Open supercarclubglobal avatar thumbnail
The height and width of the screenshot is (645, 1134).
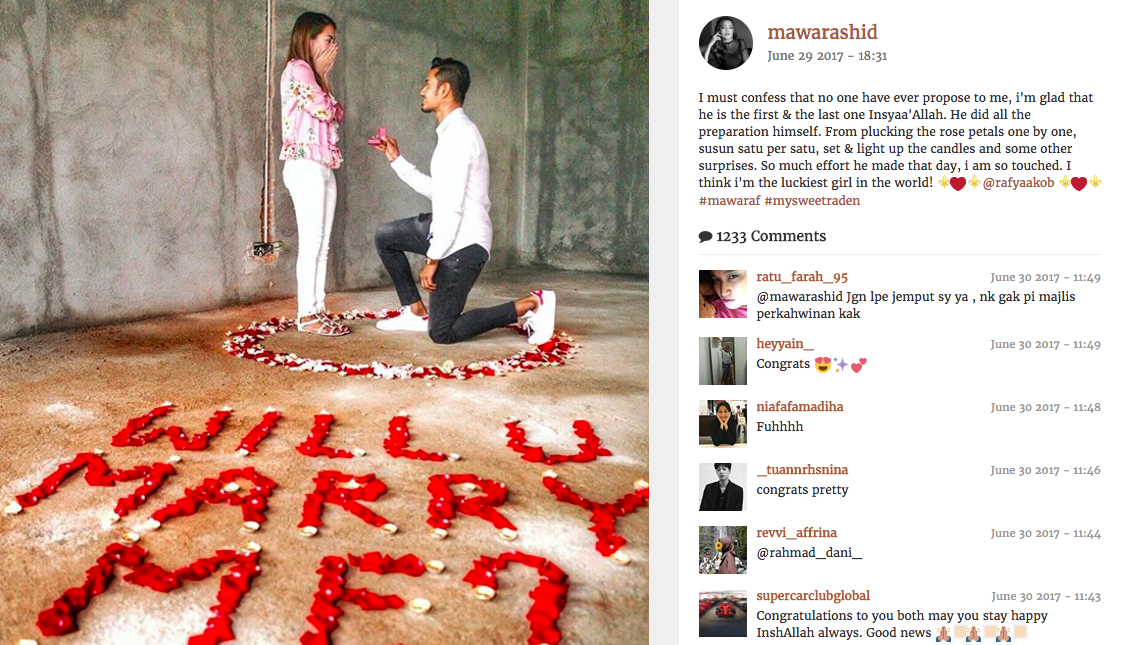point(722,614)
